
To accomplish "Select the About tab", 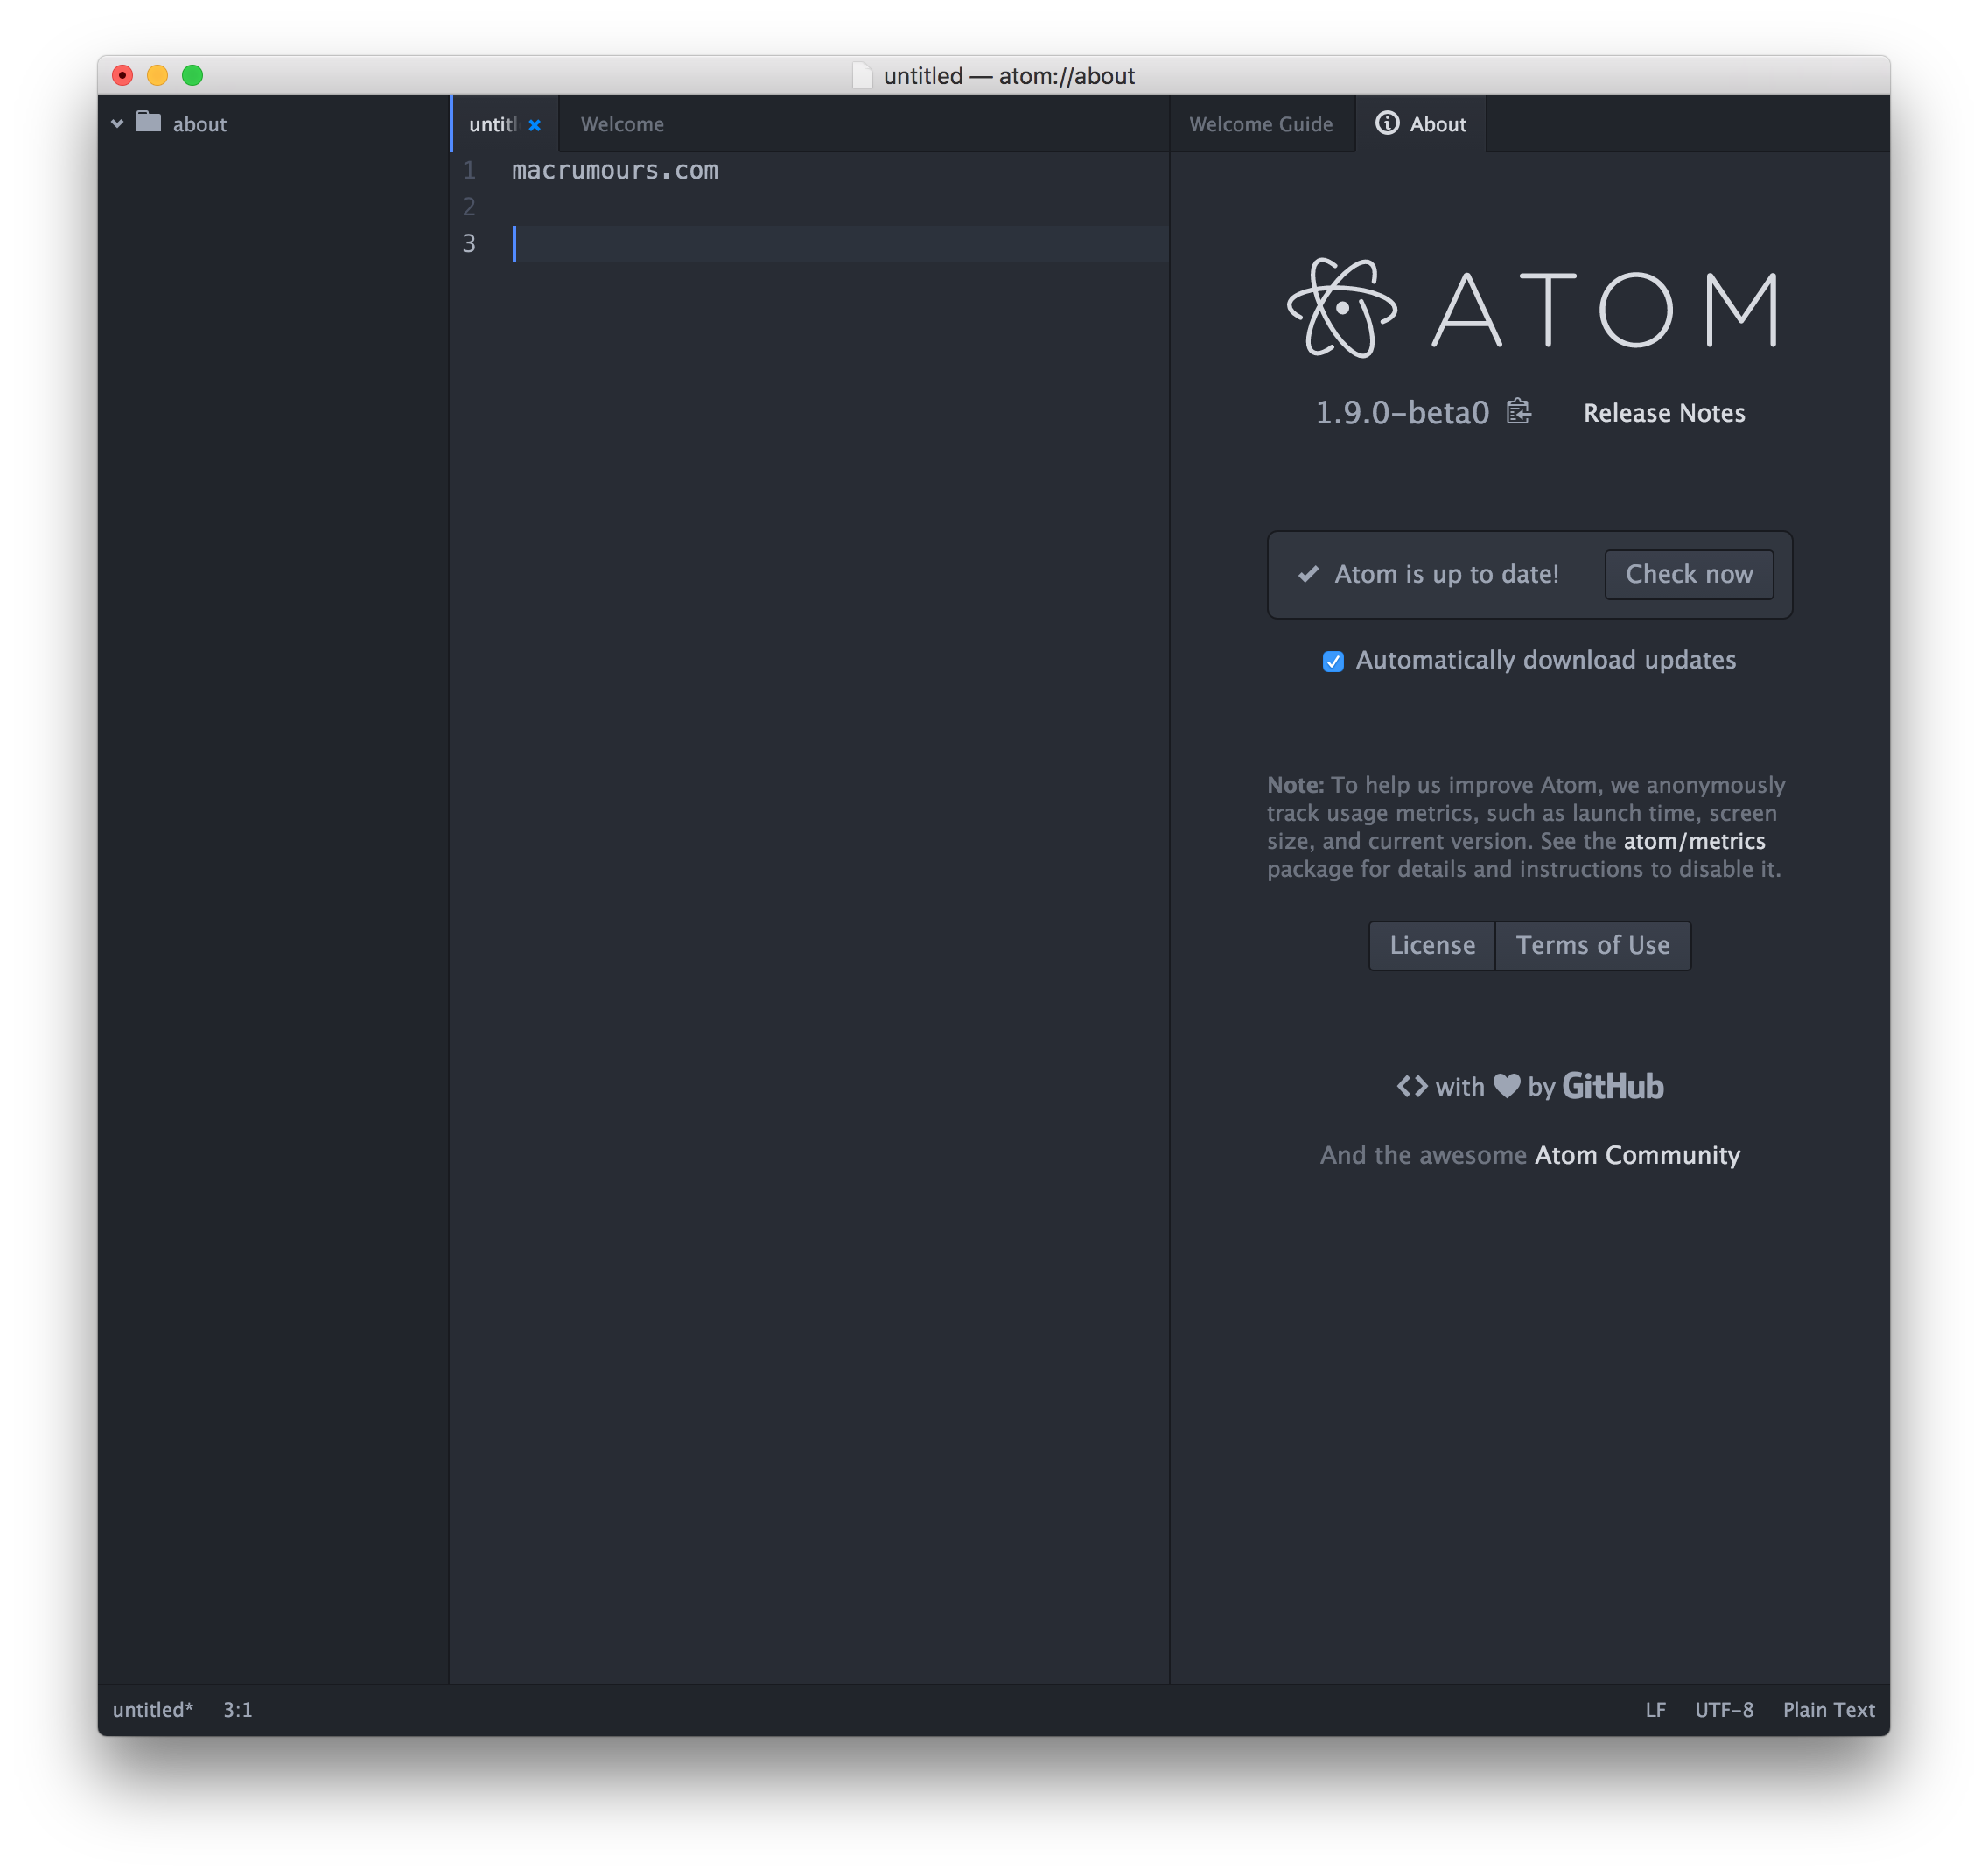I will 1421,124.
